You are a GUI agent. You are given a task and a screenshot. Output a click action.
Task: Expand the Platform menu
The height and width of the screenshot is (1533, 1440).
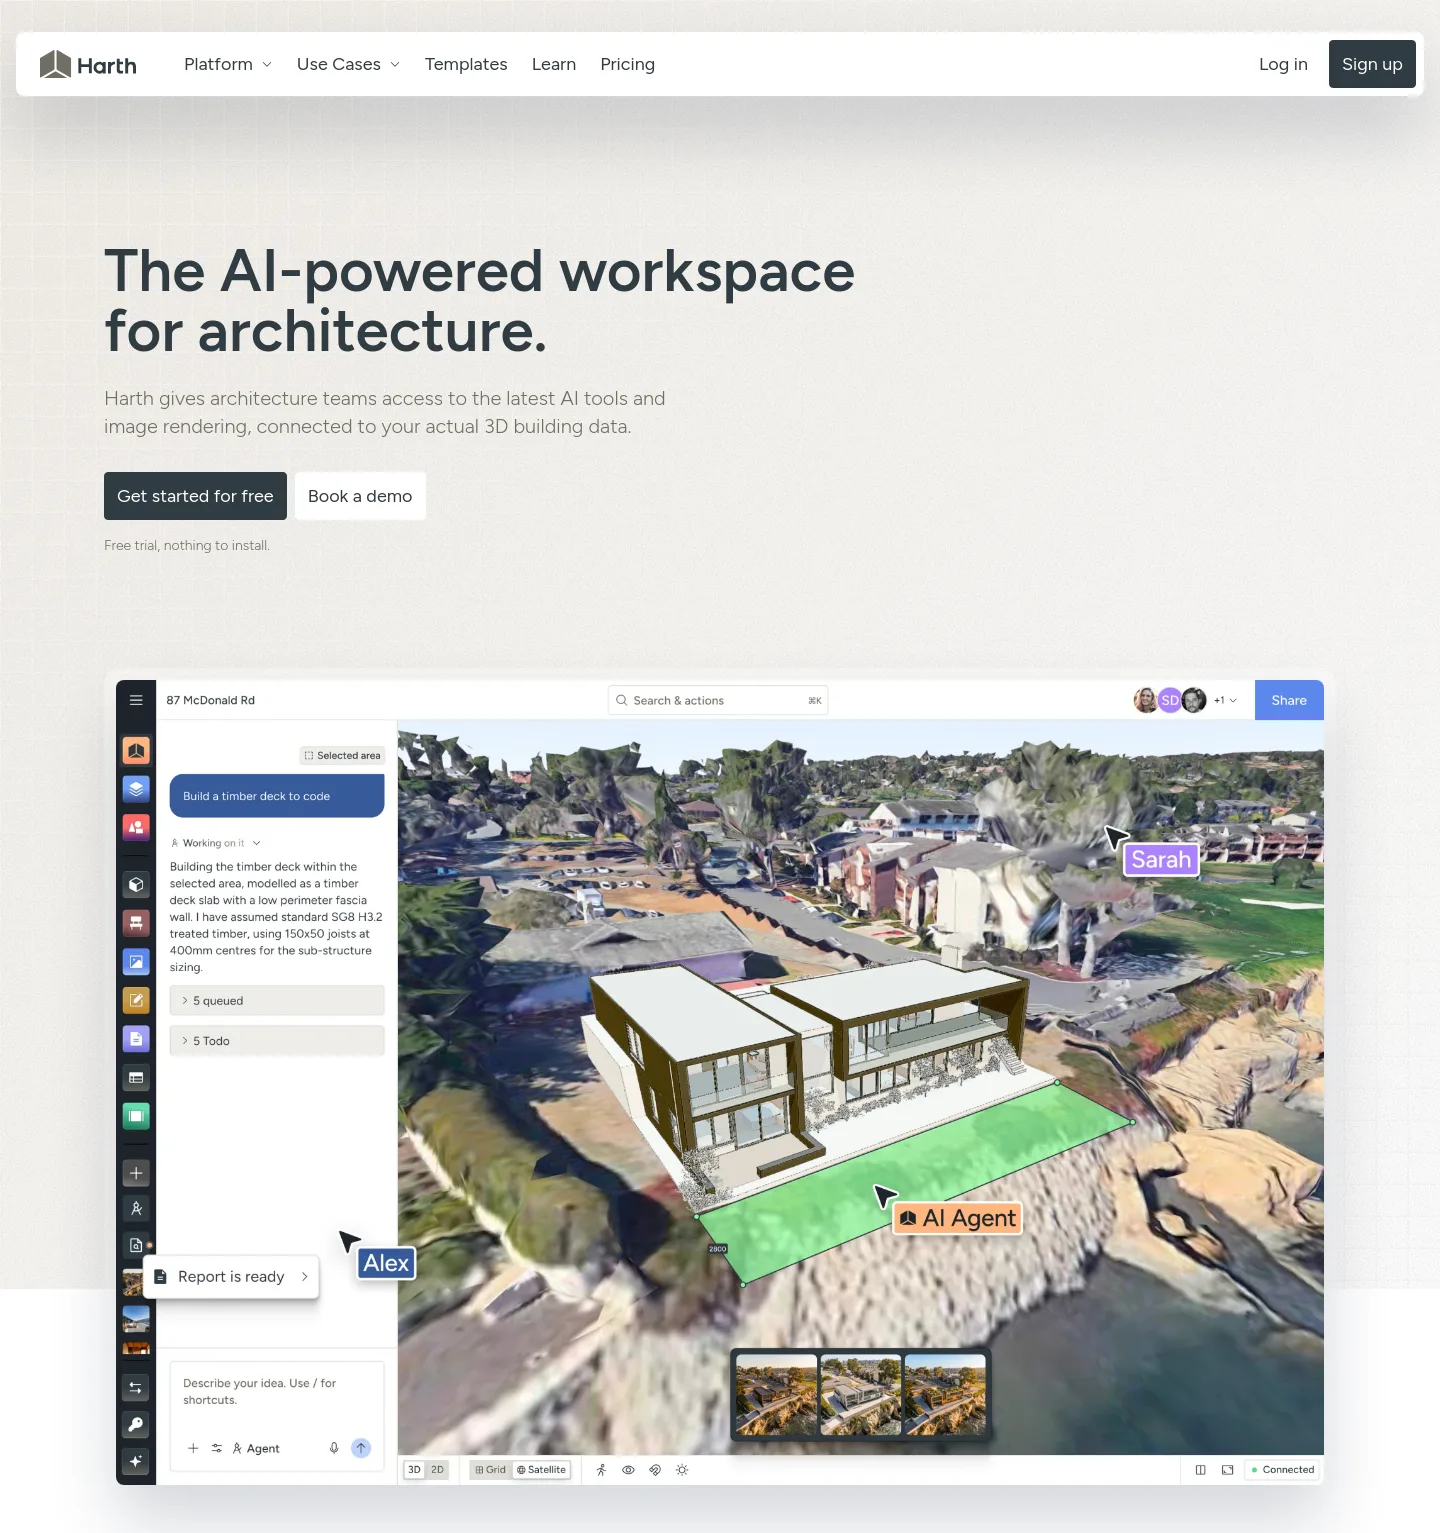(228, 64)
